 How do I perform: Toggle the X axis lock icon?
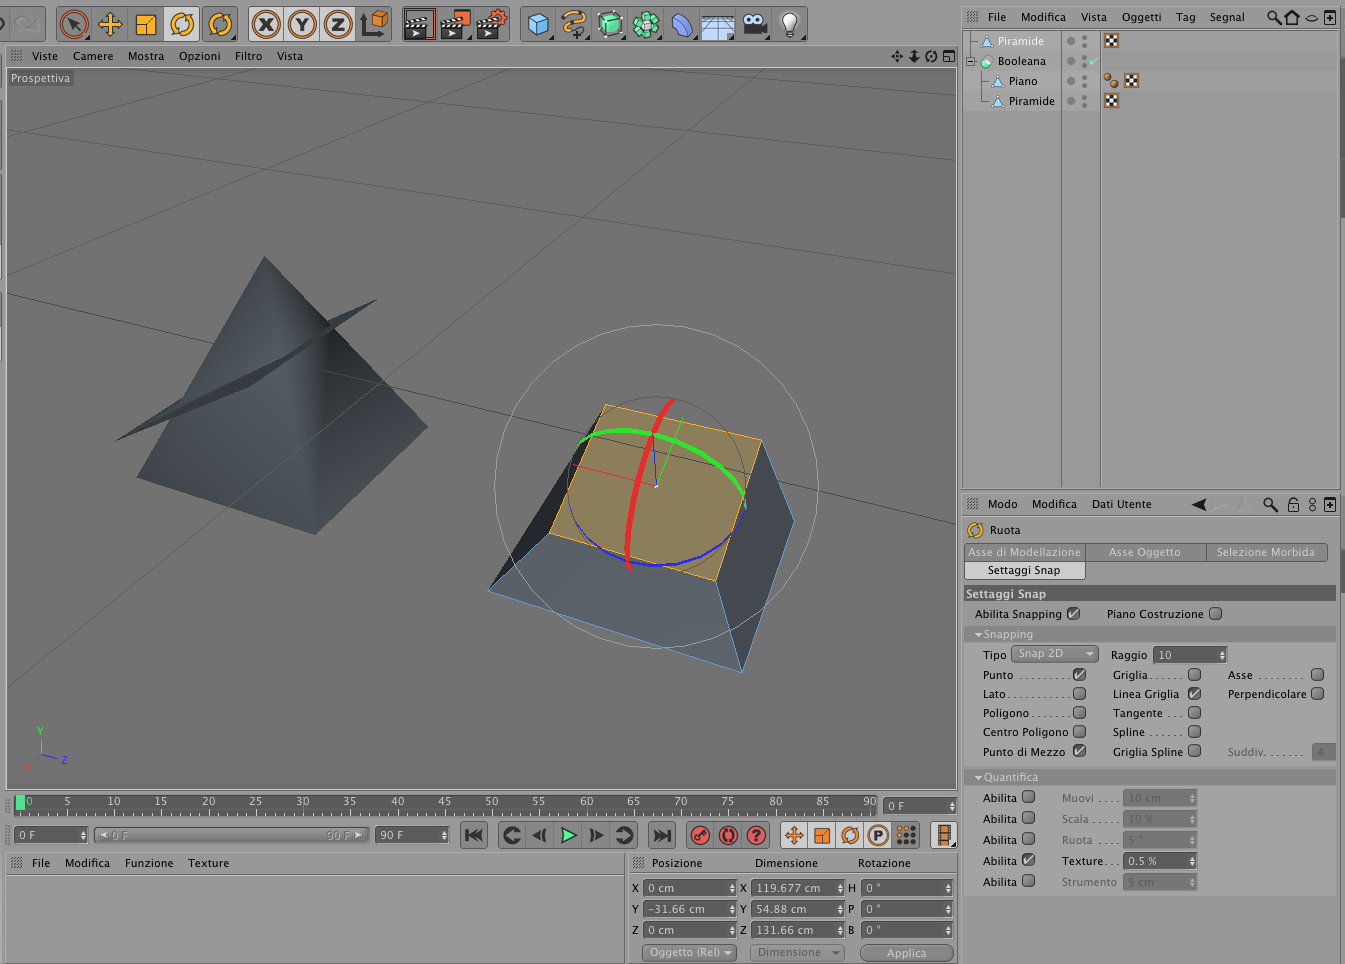(266, 24)
